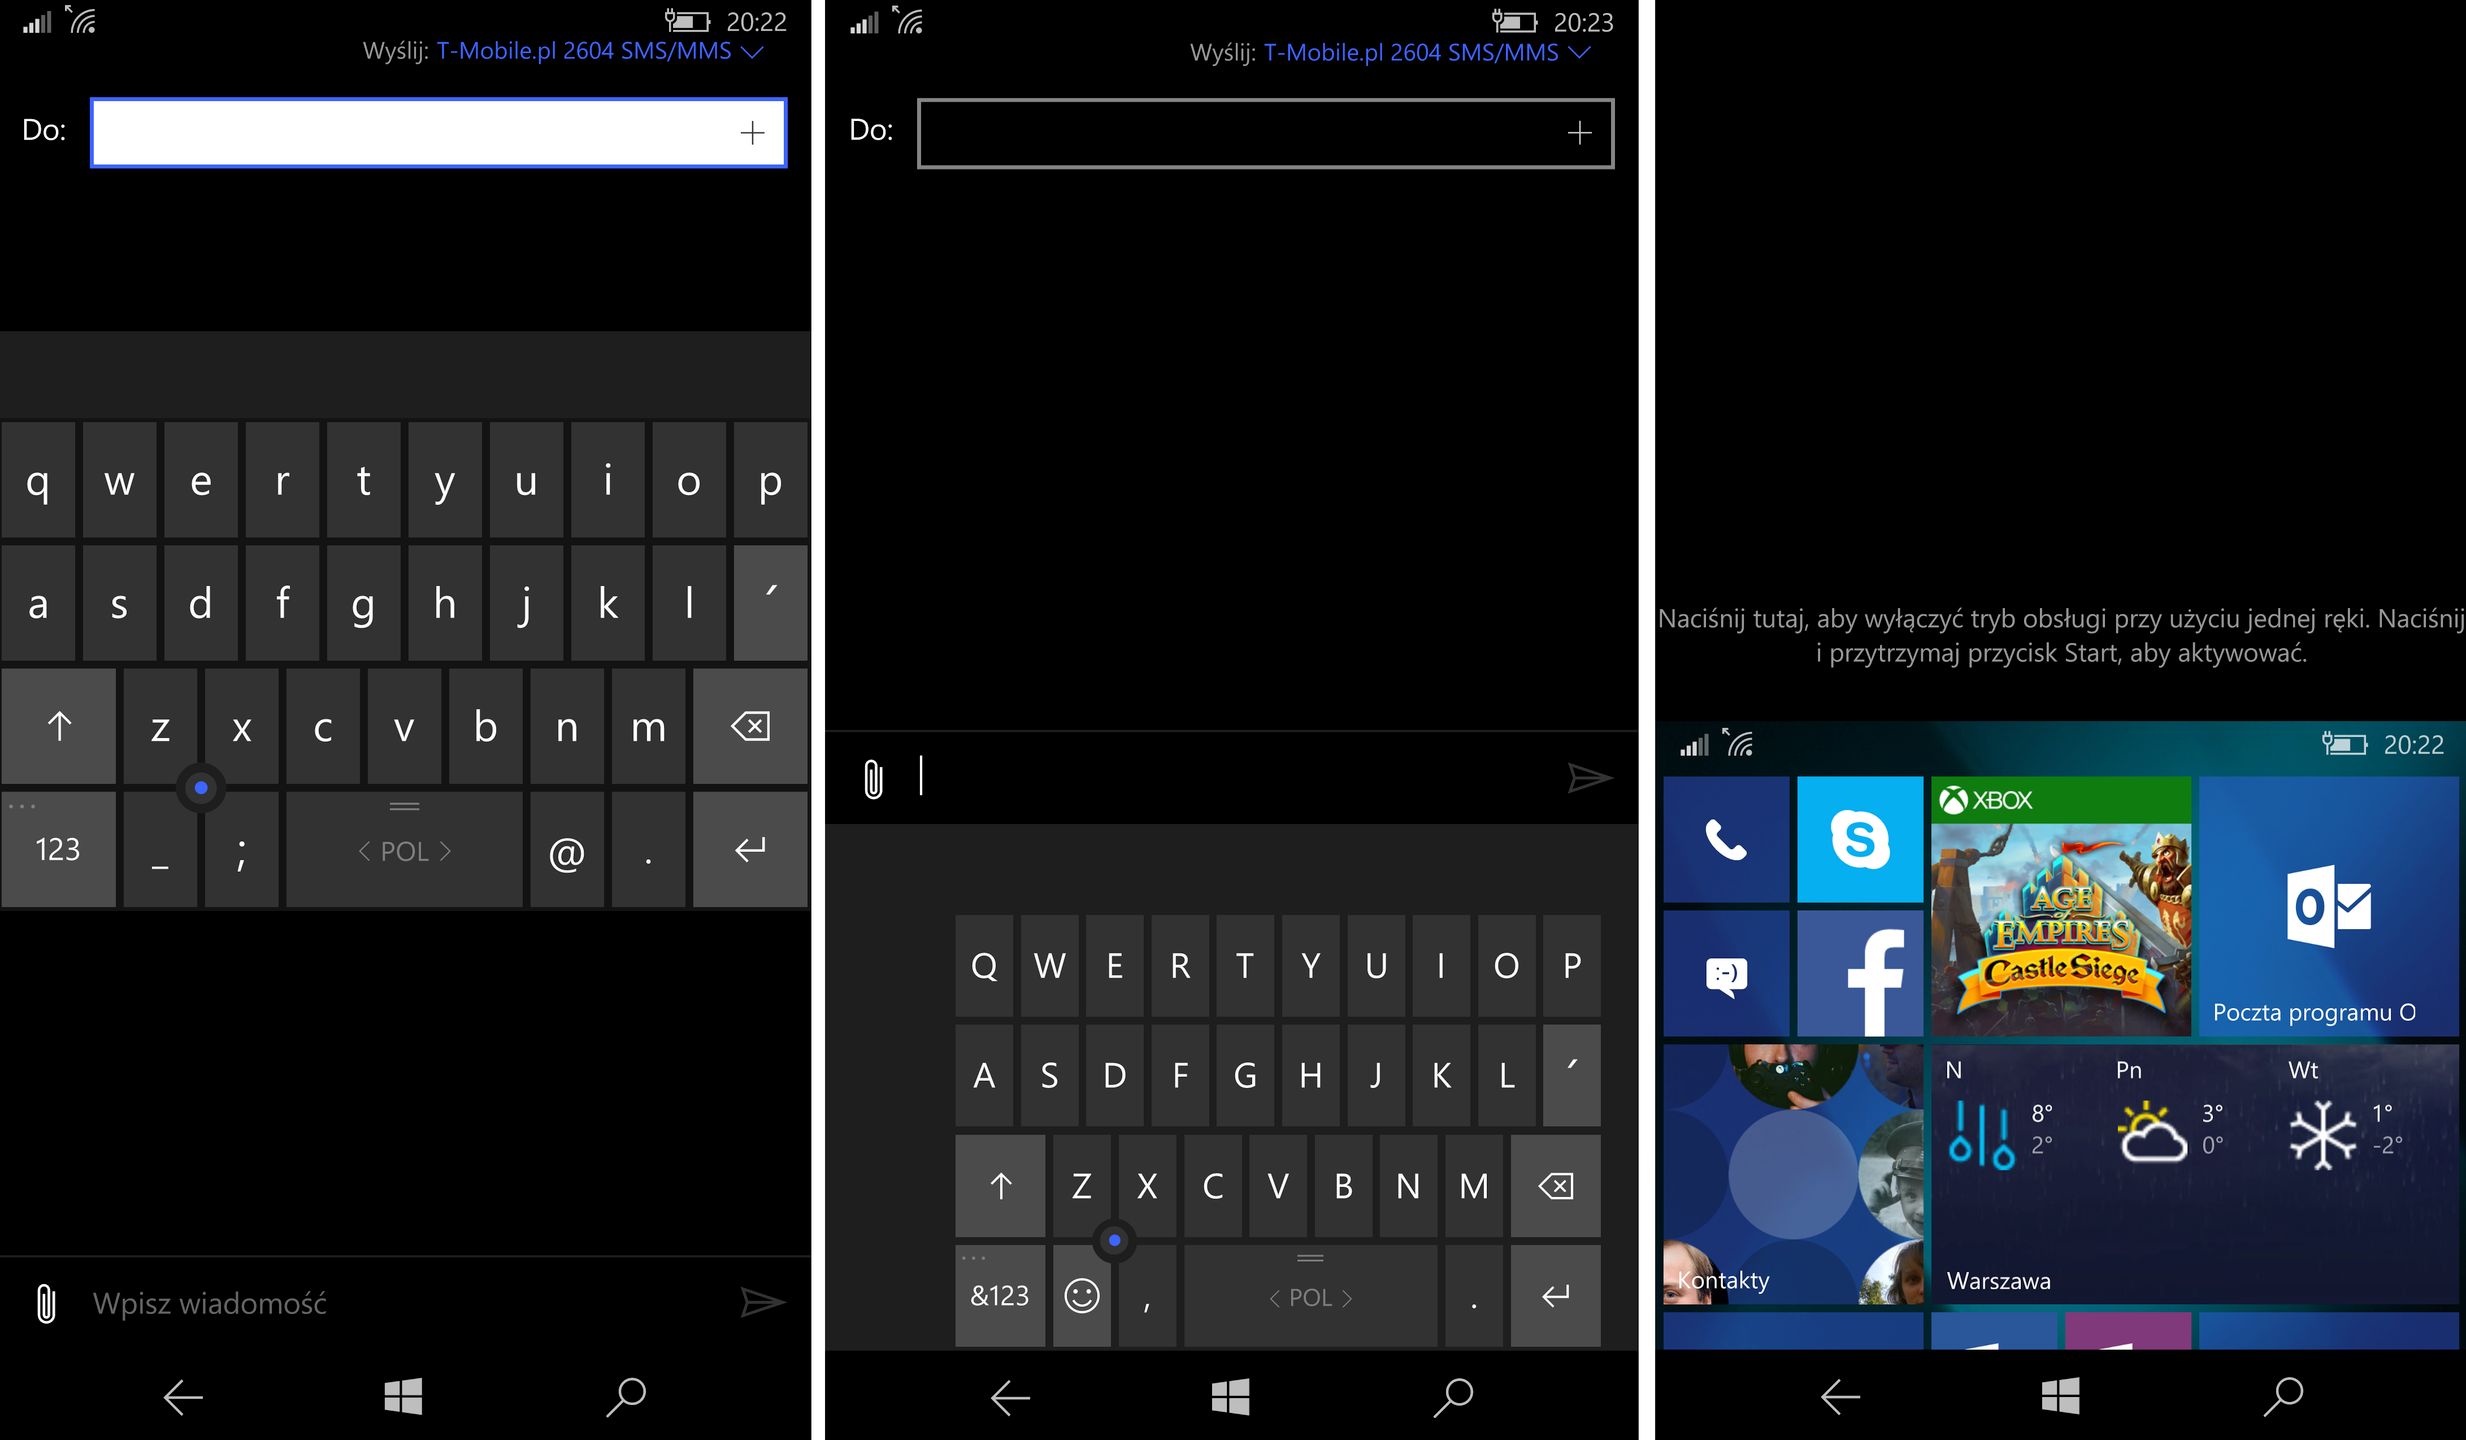The width and height of the screenshot is (2466, 1440).
Task: Open the Outlook mail tile
Action: pos(2328,906)
